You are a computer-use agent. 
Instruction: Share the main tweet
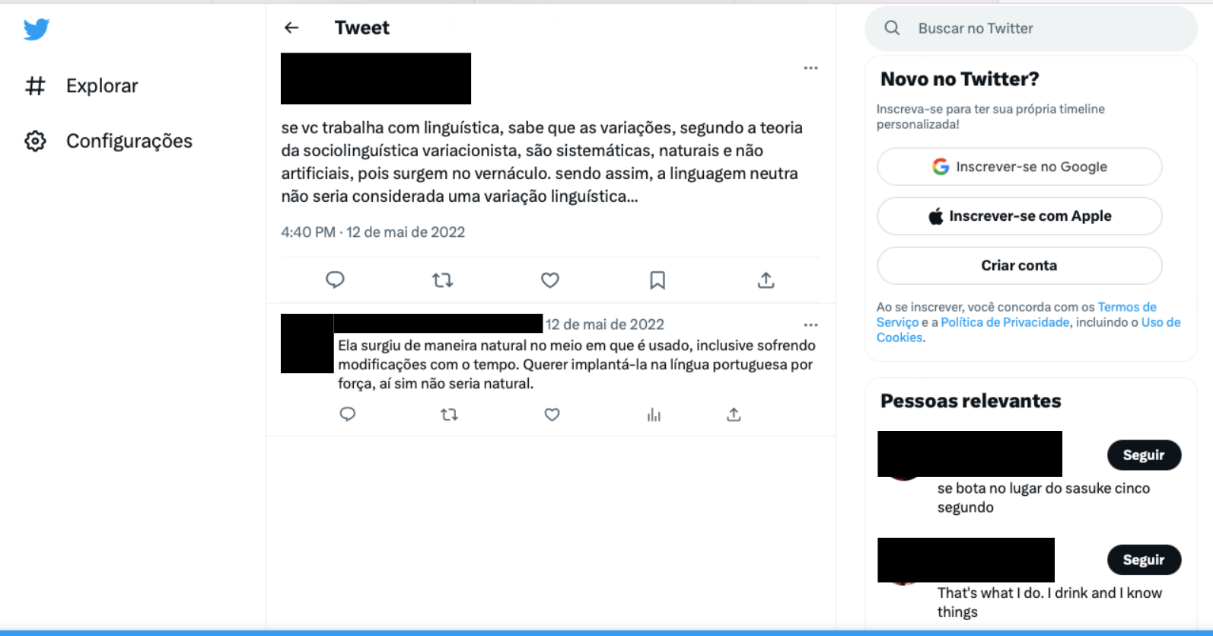(x=766, y=281)
